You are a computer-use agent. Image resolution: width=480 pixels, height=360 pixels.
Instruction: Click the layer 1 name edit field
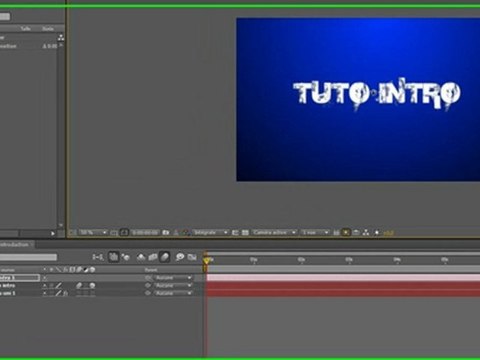click(20, 278)
